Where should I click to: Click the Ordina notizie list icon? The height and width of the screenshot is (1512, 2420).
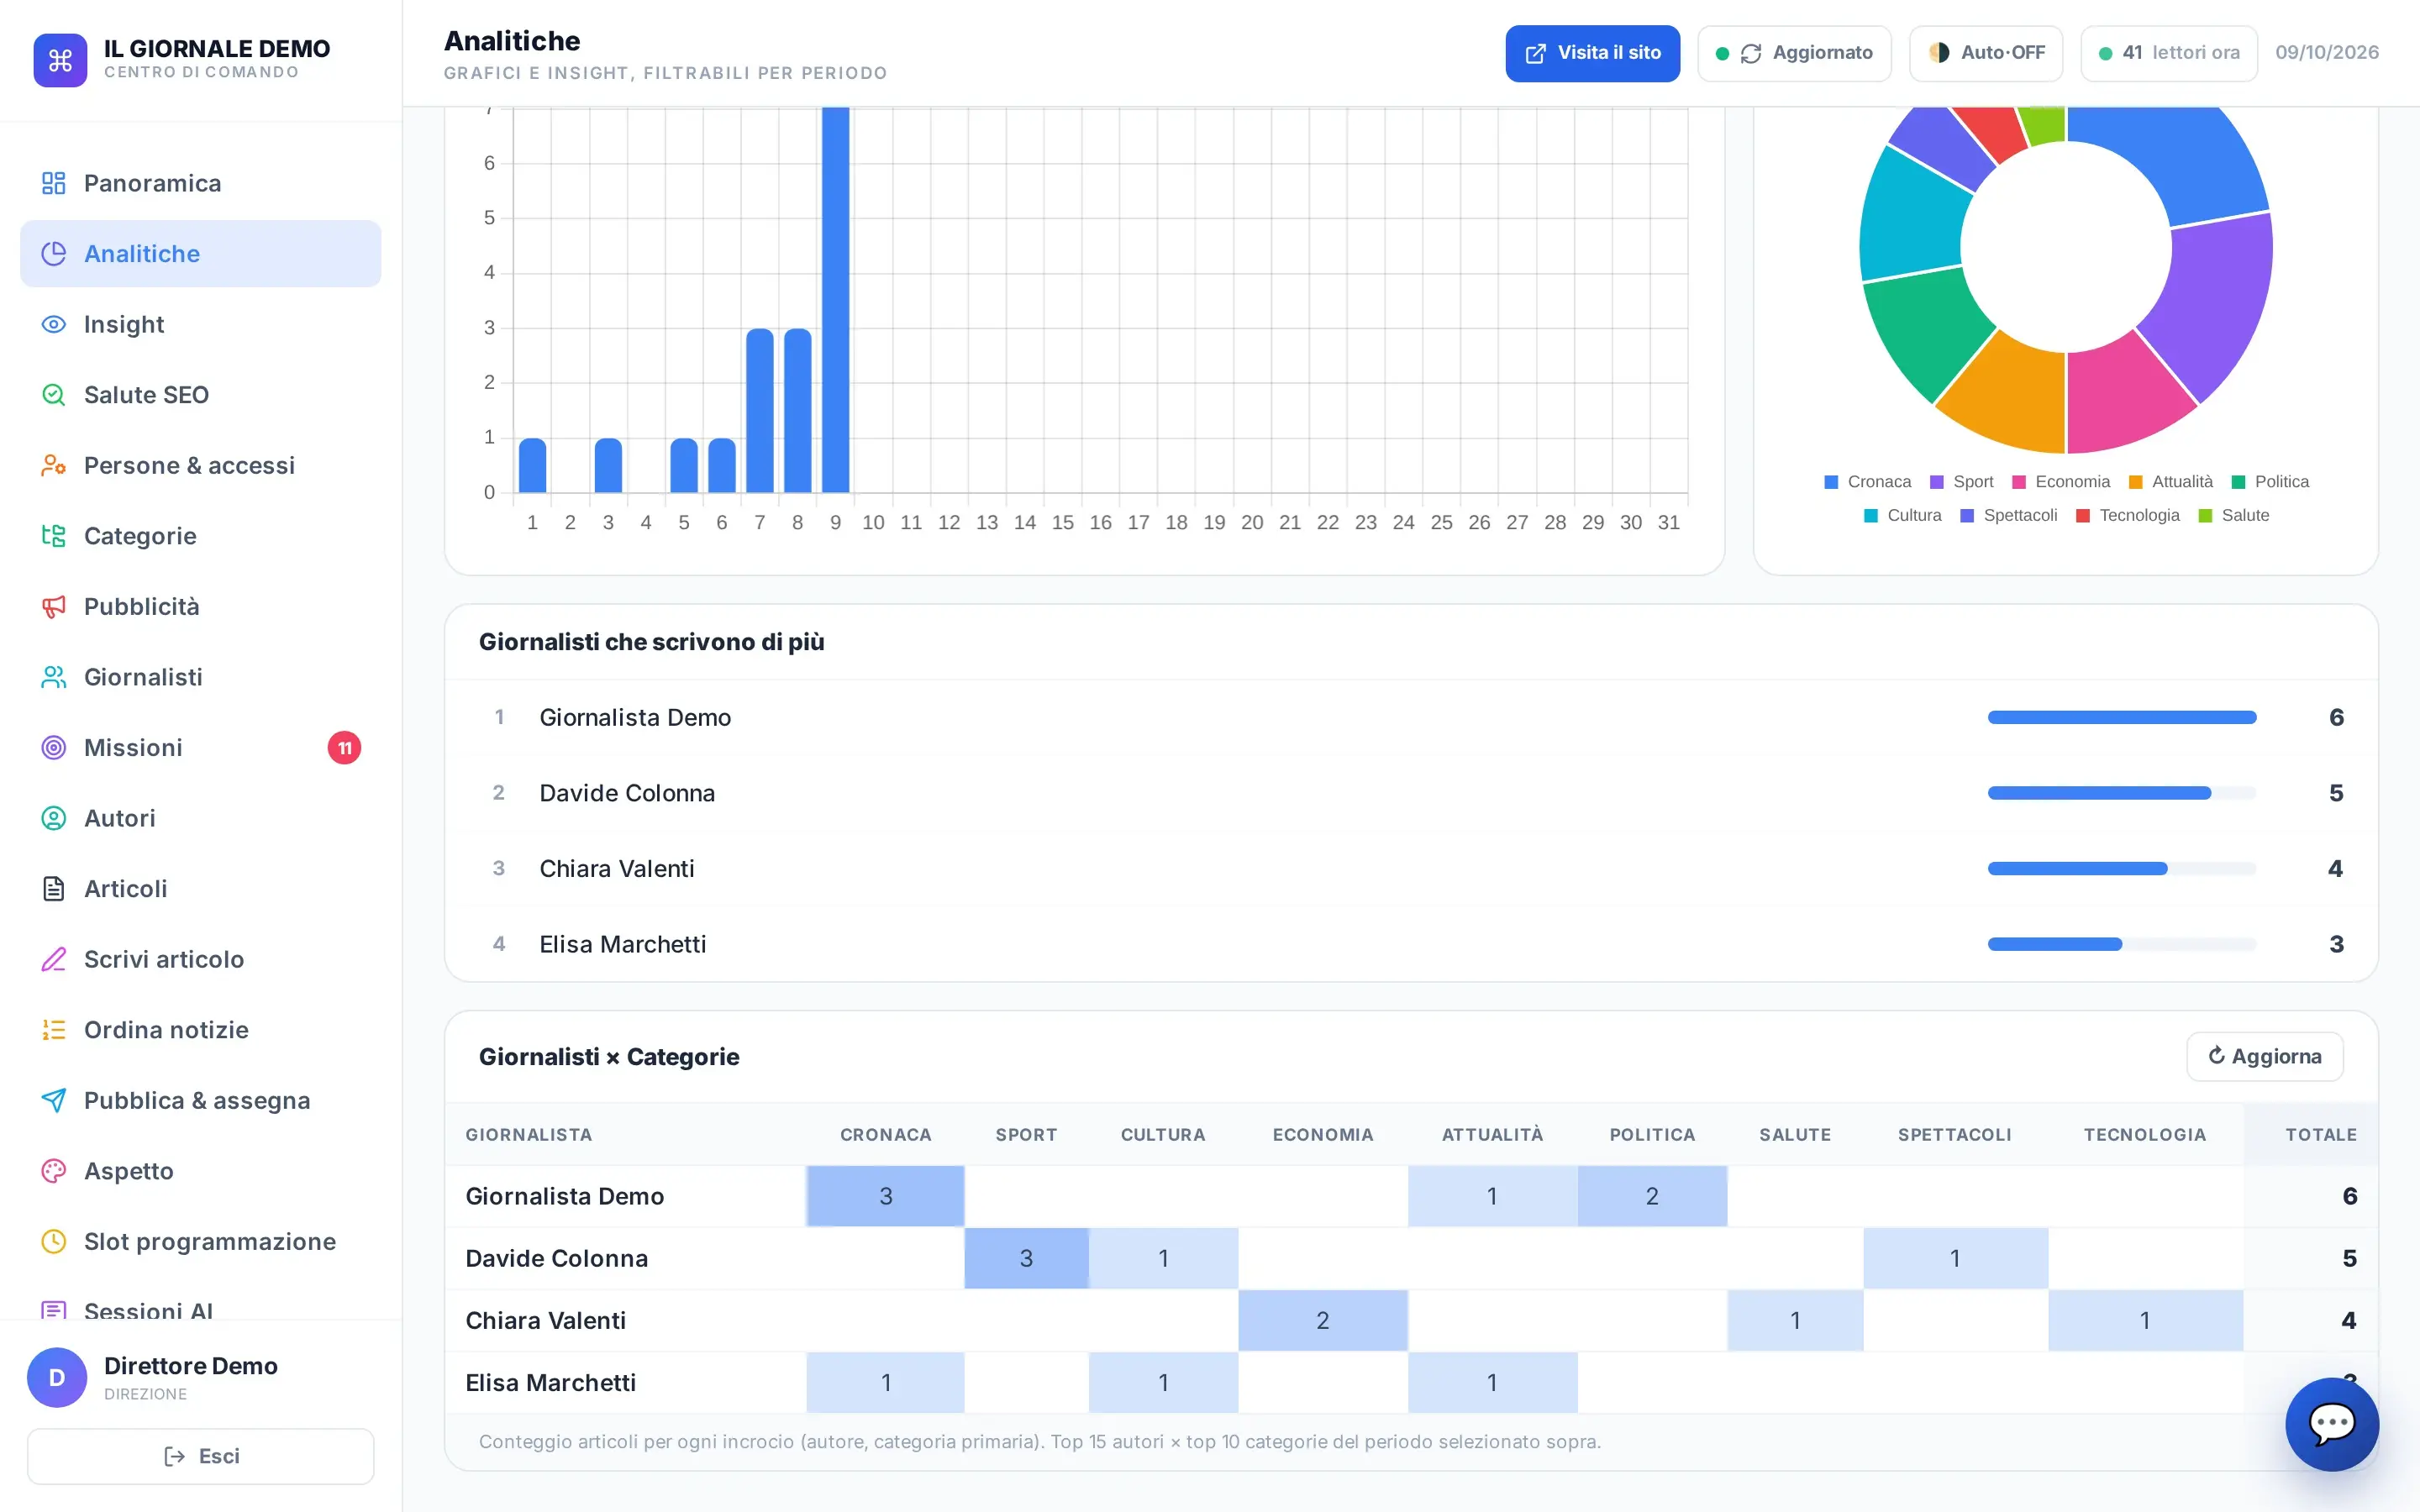53,1029
